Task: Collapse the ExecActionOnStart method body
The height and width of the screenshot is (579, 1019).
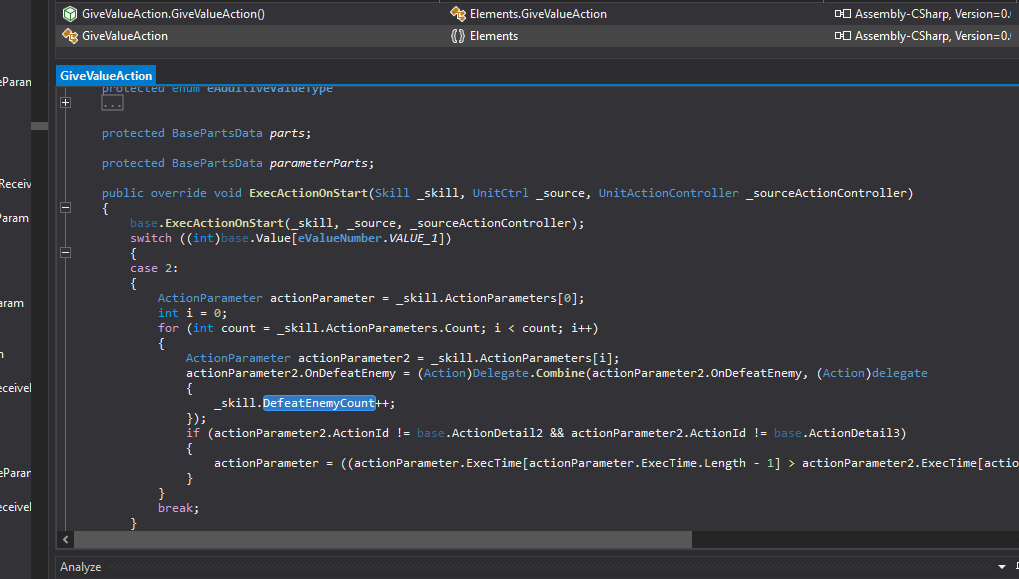Action: 66,207
